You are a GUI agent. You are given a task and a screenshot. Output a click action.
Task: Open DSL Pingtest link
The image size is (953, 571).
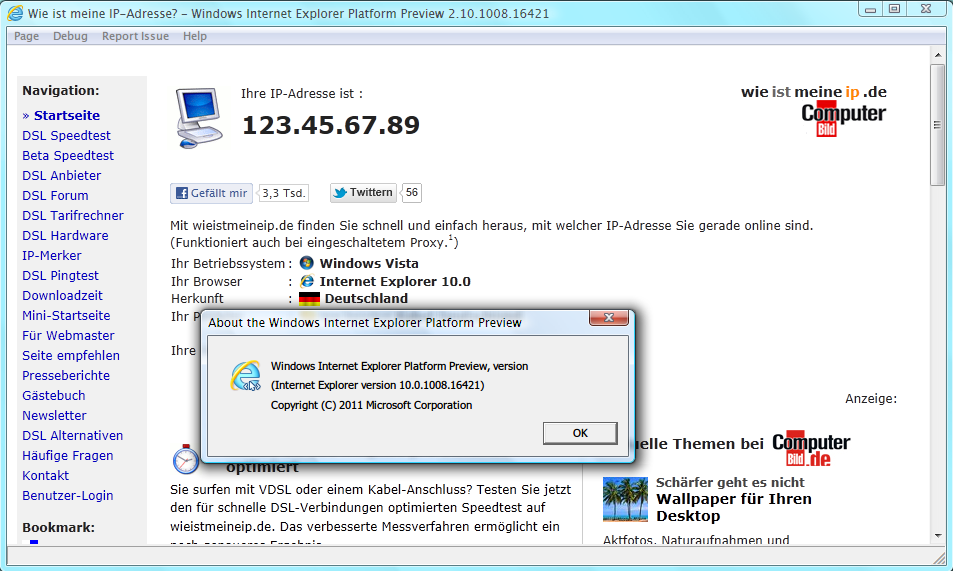coord(60,276)
